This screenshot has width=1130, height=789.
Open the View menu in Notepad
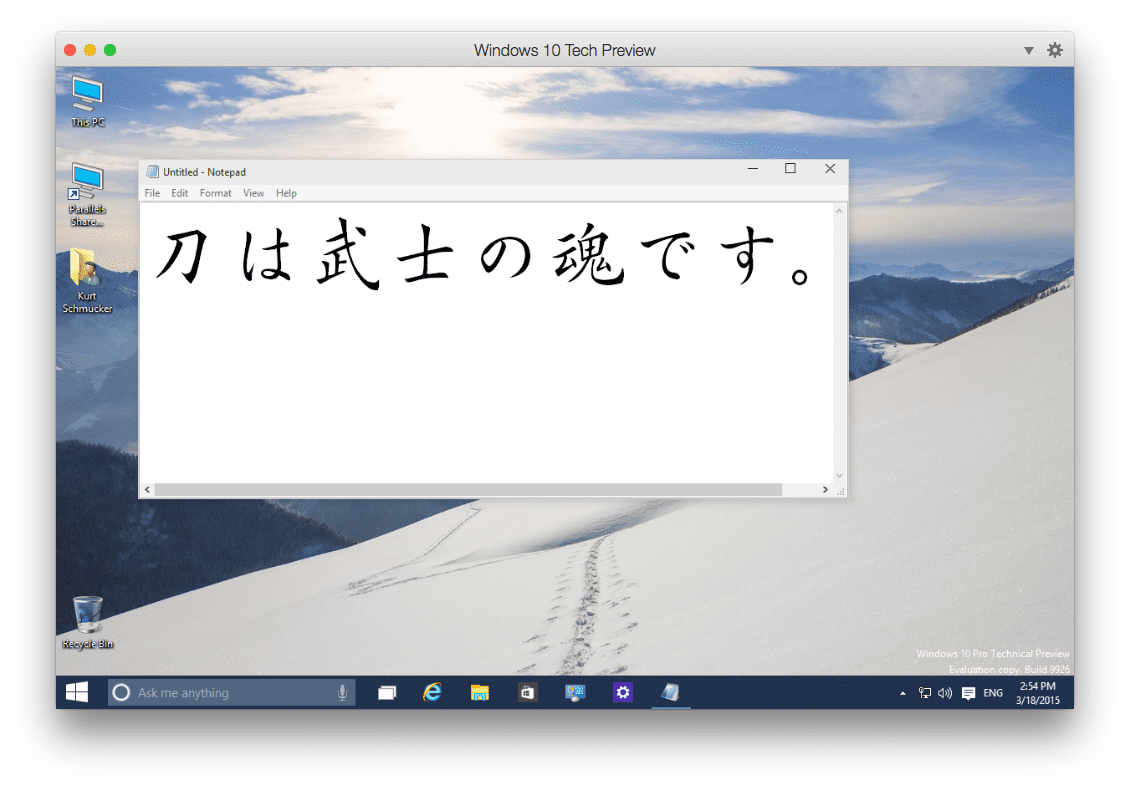point(253,193)
